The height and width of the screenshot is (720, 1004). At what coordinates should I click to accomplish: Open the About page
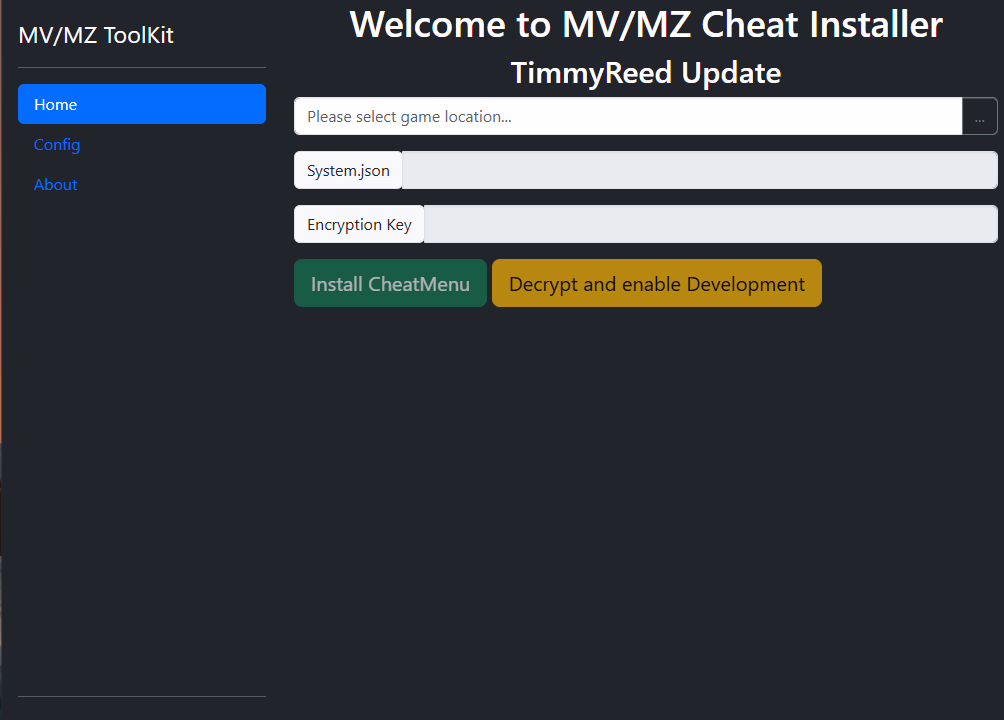point(56,185)
